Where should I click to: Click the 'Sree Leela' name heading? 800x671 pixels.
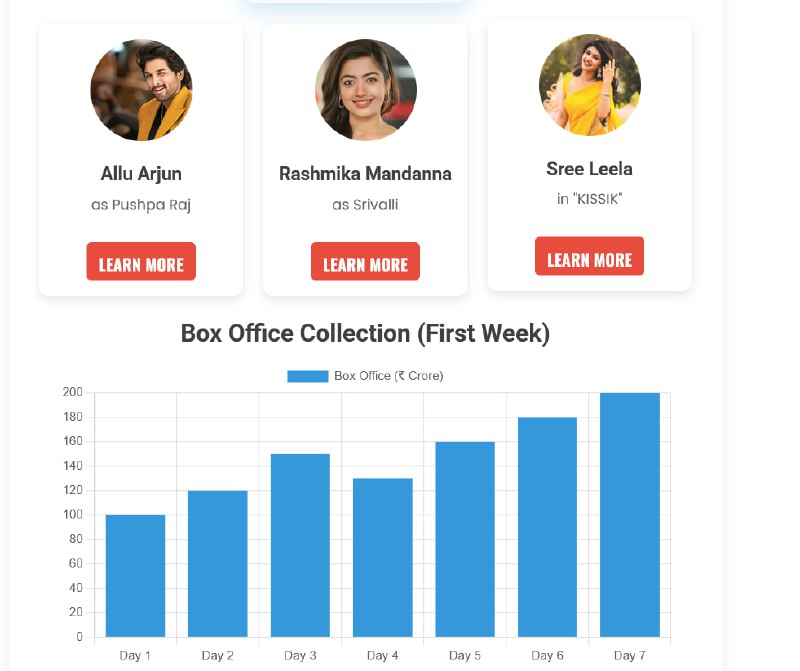click(x=589, y=169)
